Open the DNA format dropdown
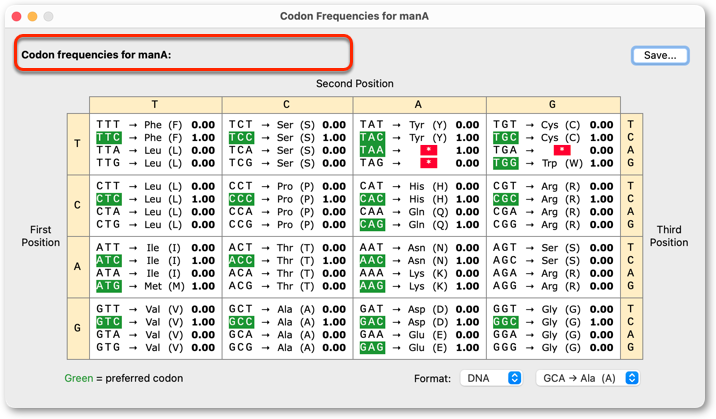Image resolution: width=716 pixels, height=419 pixels. pos(491,378)
